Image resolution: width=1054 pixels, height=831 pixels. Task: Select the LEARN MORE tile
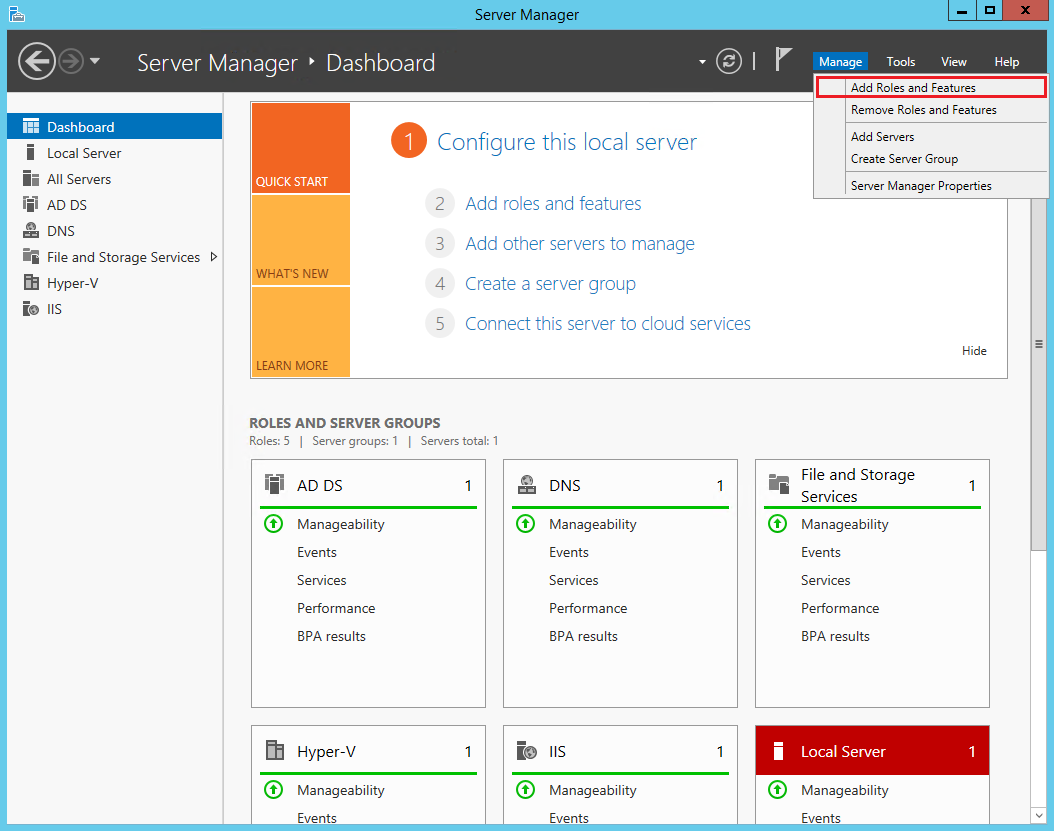pos(300,332)
